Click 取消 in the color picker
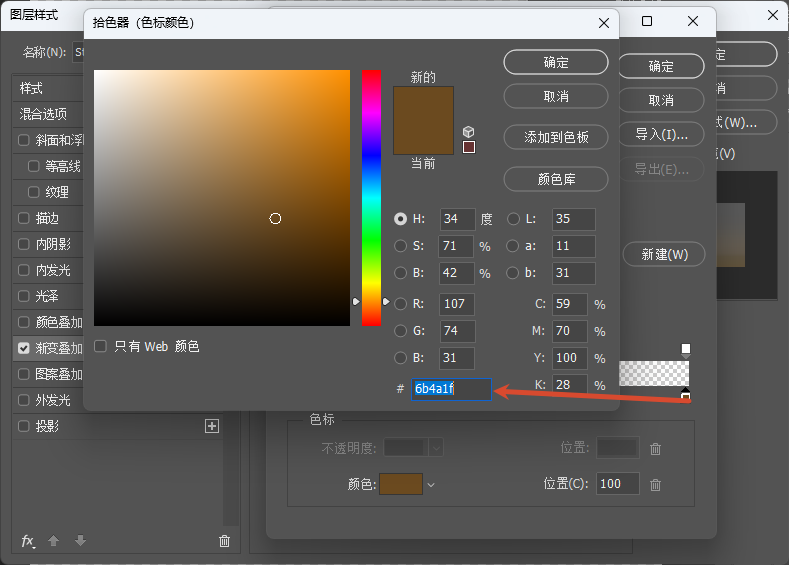This screenshot has width=789, height=565. [556, 96]
